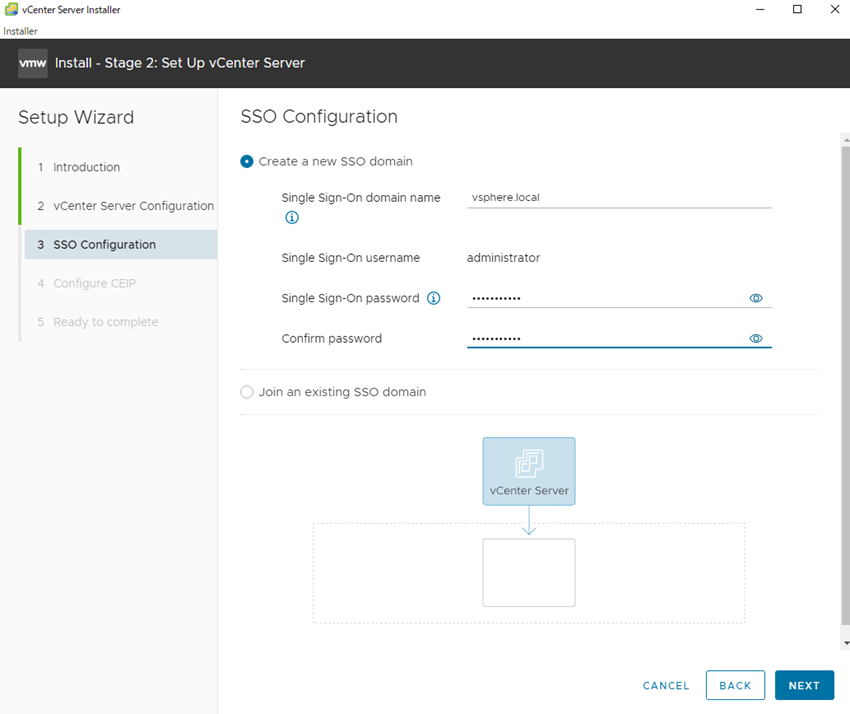Click info icon beside Single Sign-On password

tap(433, 298)
